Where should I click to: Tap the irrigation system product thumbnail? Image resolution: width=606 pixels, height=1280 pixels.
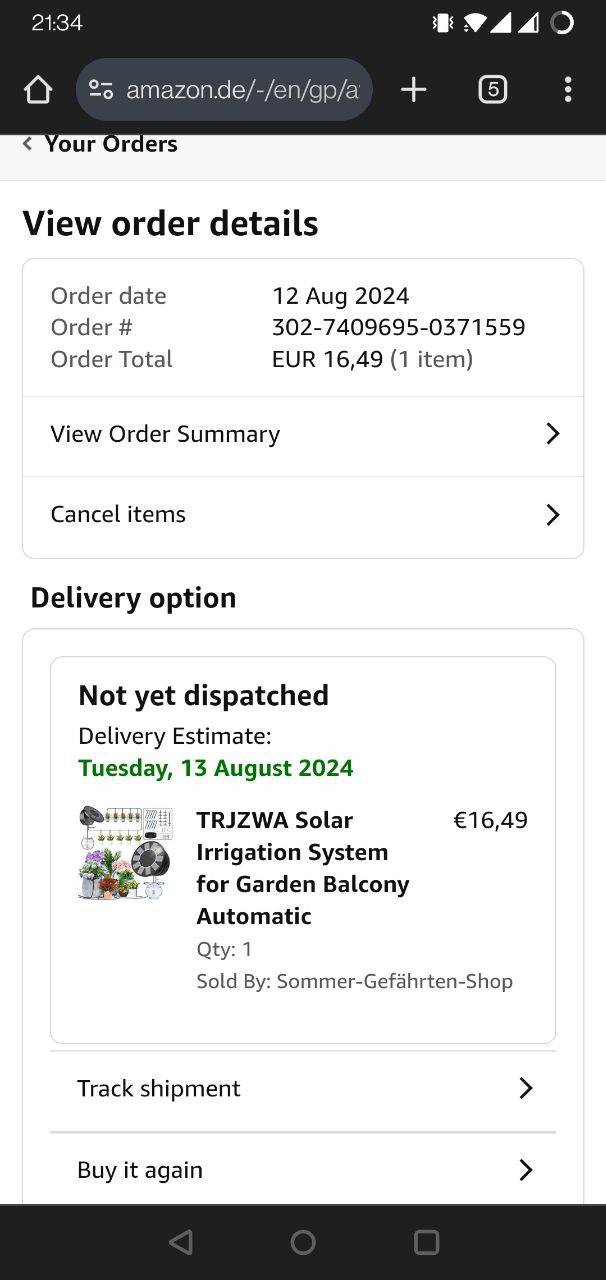coord(126,853)
